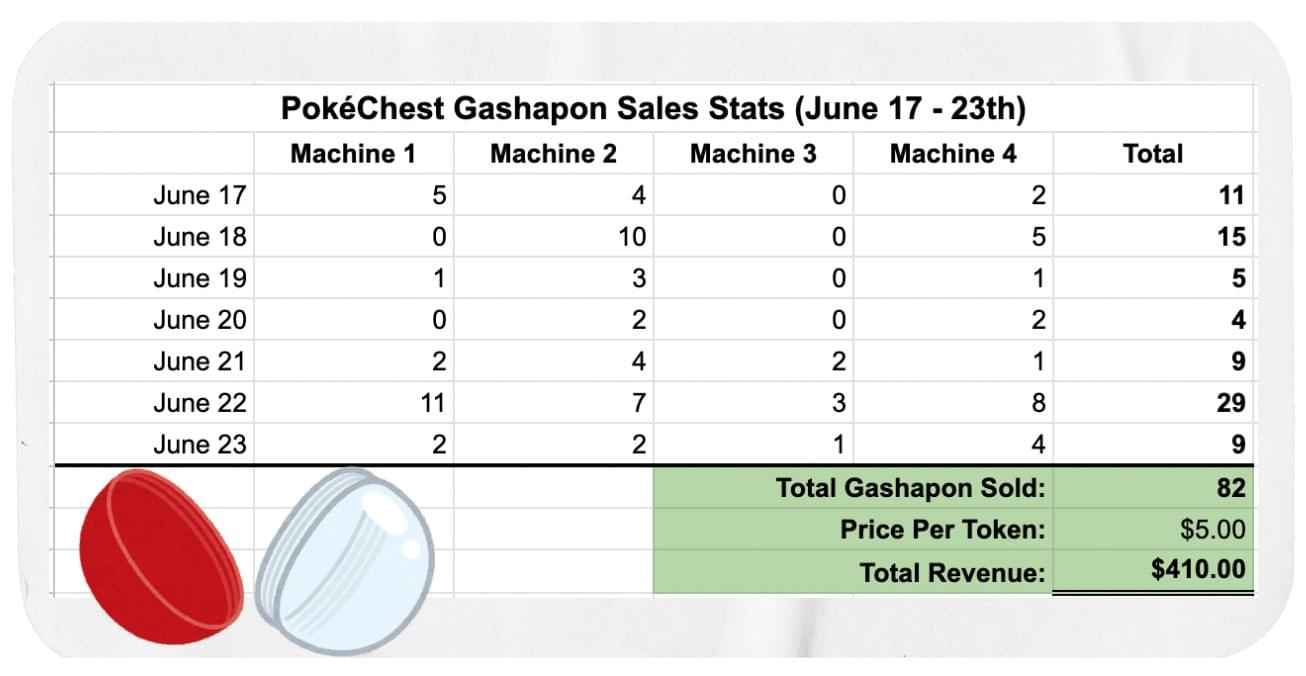Click the Total Revenue label
The height and width of the screenshot is (676, 1306).
(x=952, y=573)
